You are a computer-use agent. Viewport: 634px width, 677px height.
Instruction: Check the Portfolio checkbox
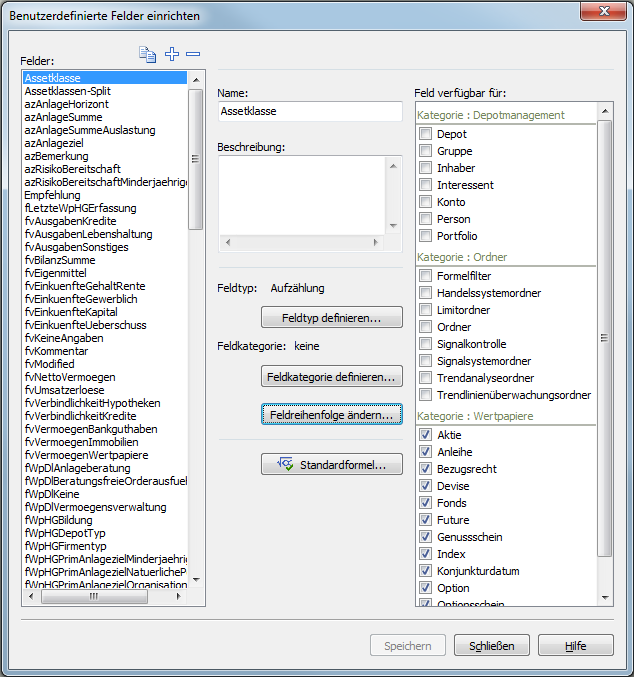[426, 236]
